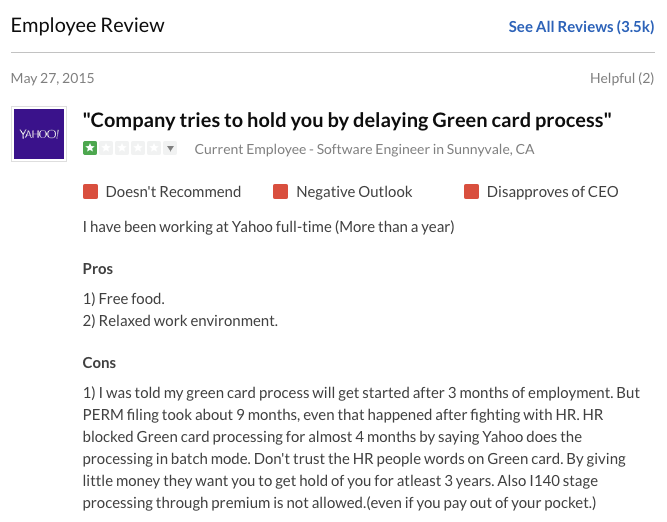
Task: Click the red Disapproves of CEO indicator
Action: pos(471,191)
